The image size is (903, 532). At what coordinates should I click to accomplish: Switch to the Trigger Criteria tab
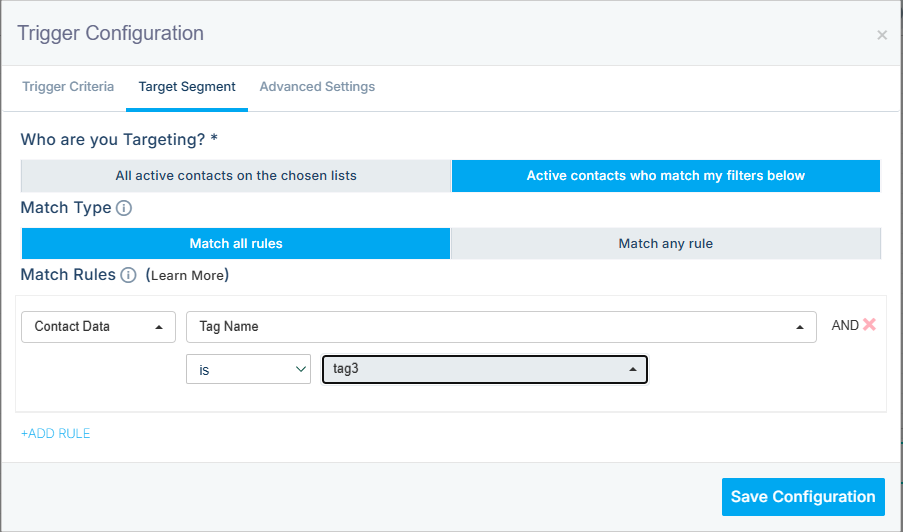coord(68,87)
